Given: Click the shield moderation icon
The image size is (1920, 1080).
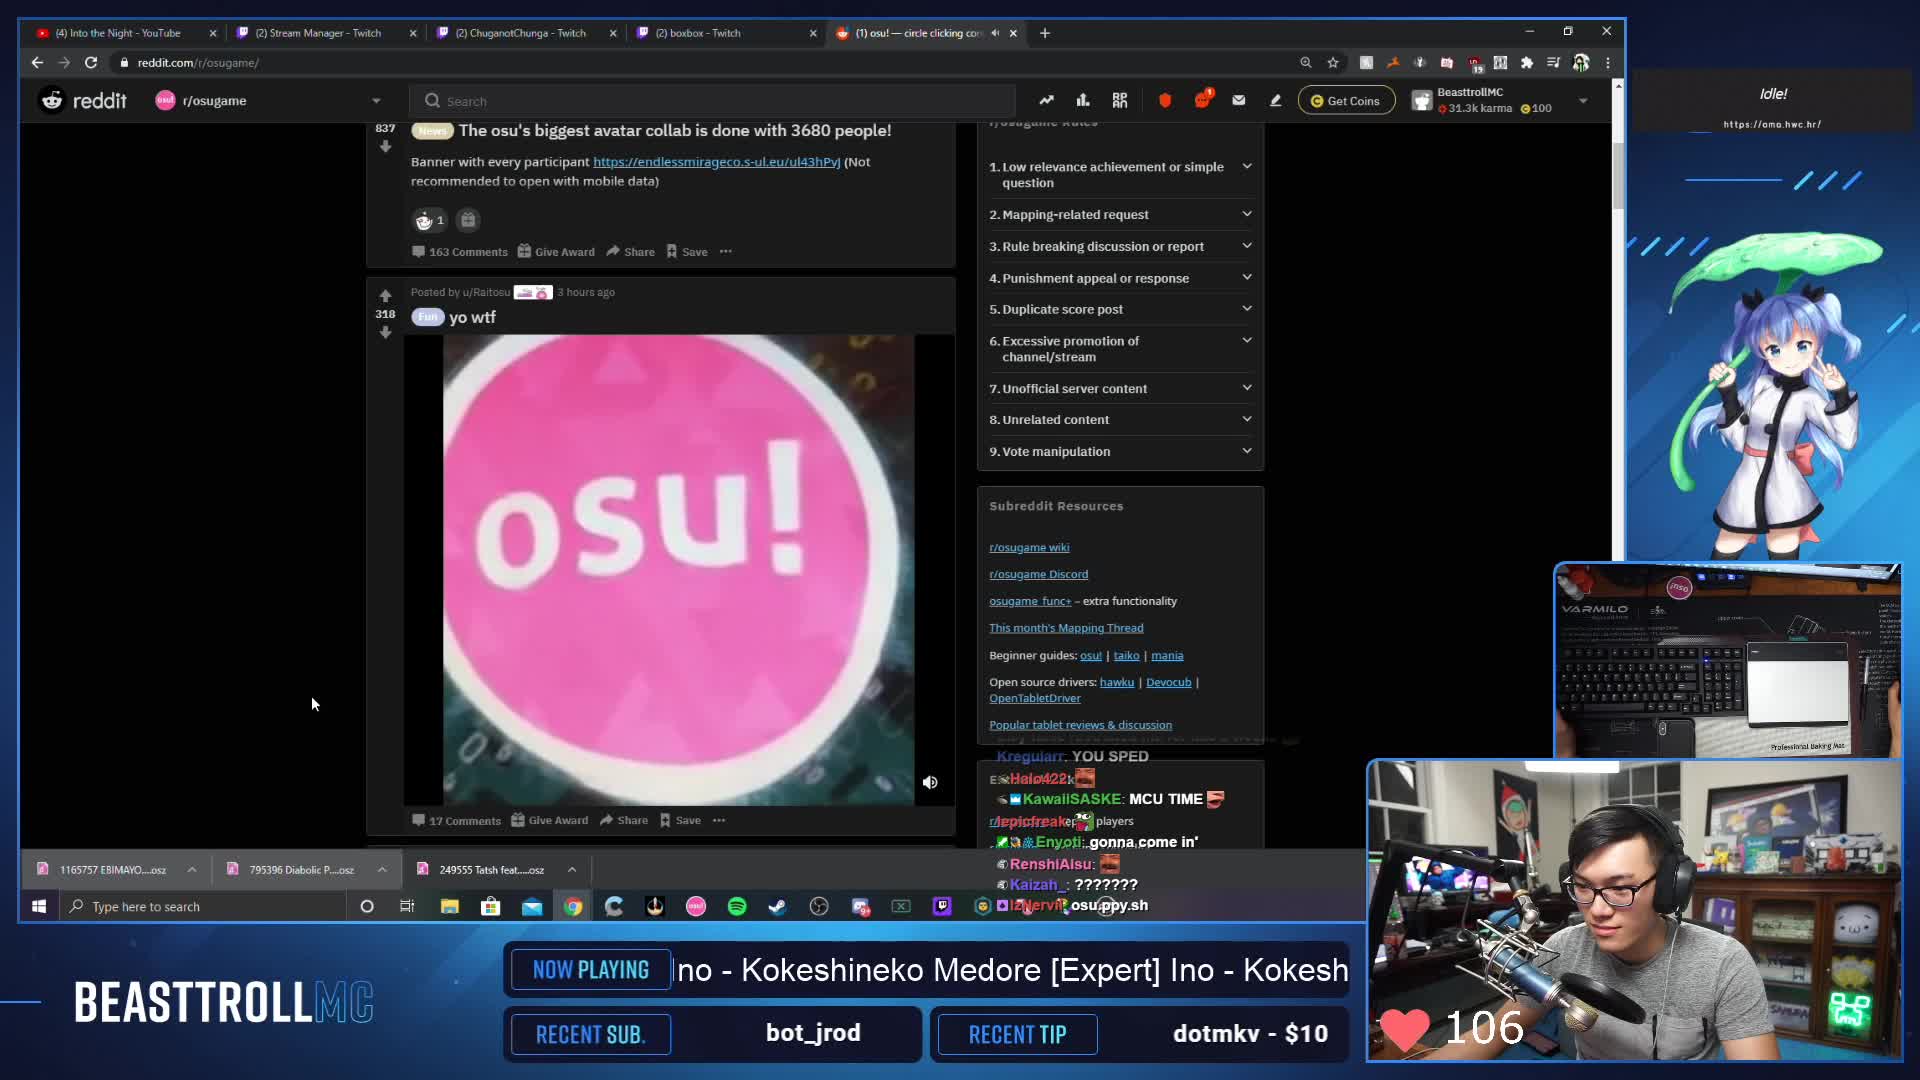Looking at the screenshot, I should pos(1165,100).
